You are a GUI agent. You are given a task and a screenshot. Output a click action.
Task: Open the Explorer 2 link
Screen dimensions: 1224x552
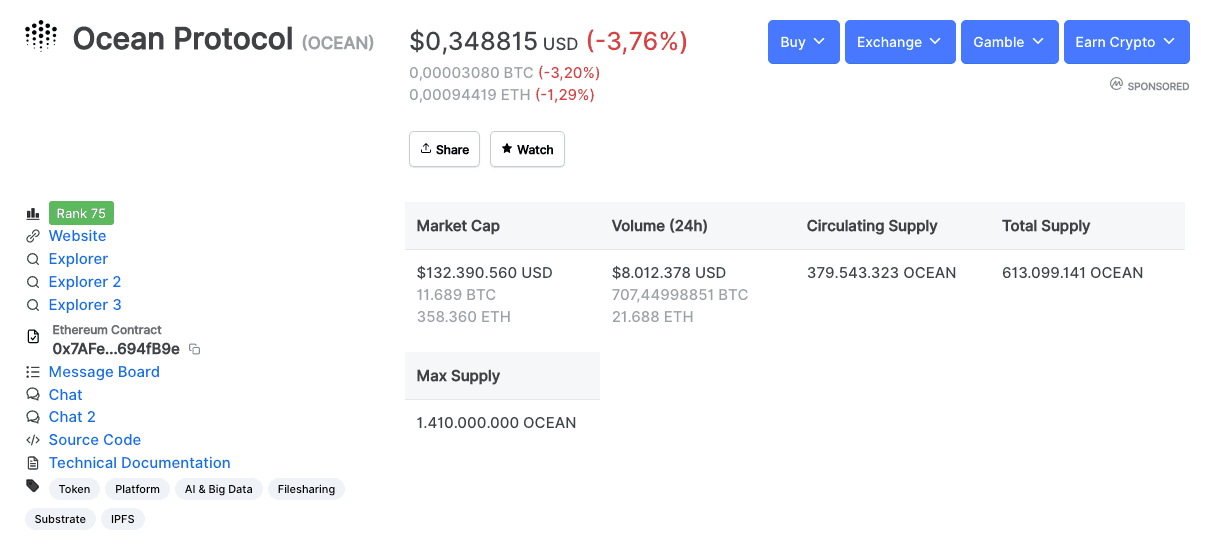[85, 282]
